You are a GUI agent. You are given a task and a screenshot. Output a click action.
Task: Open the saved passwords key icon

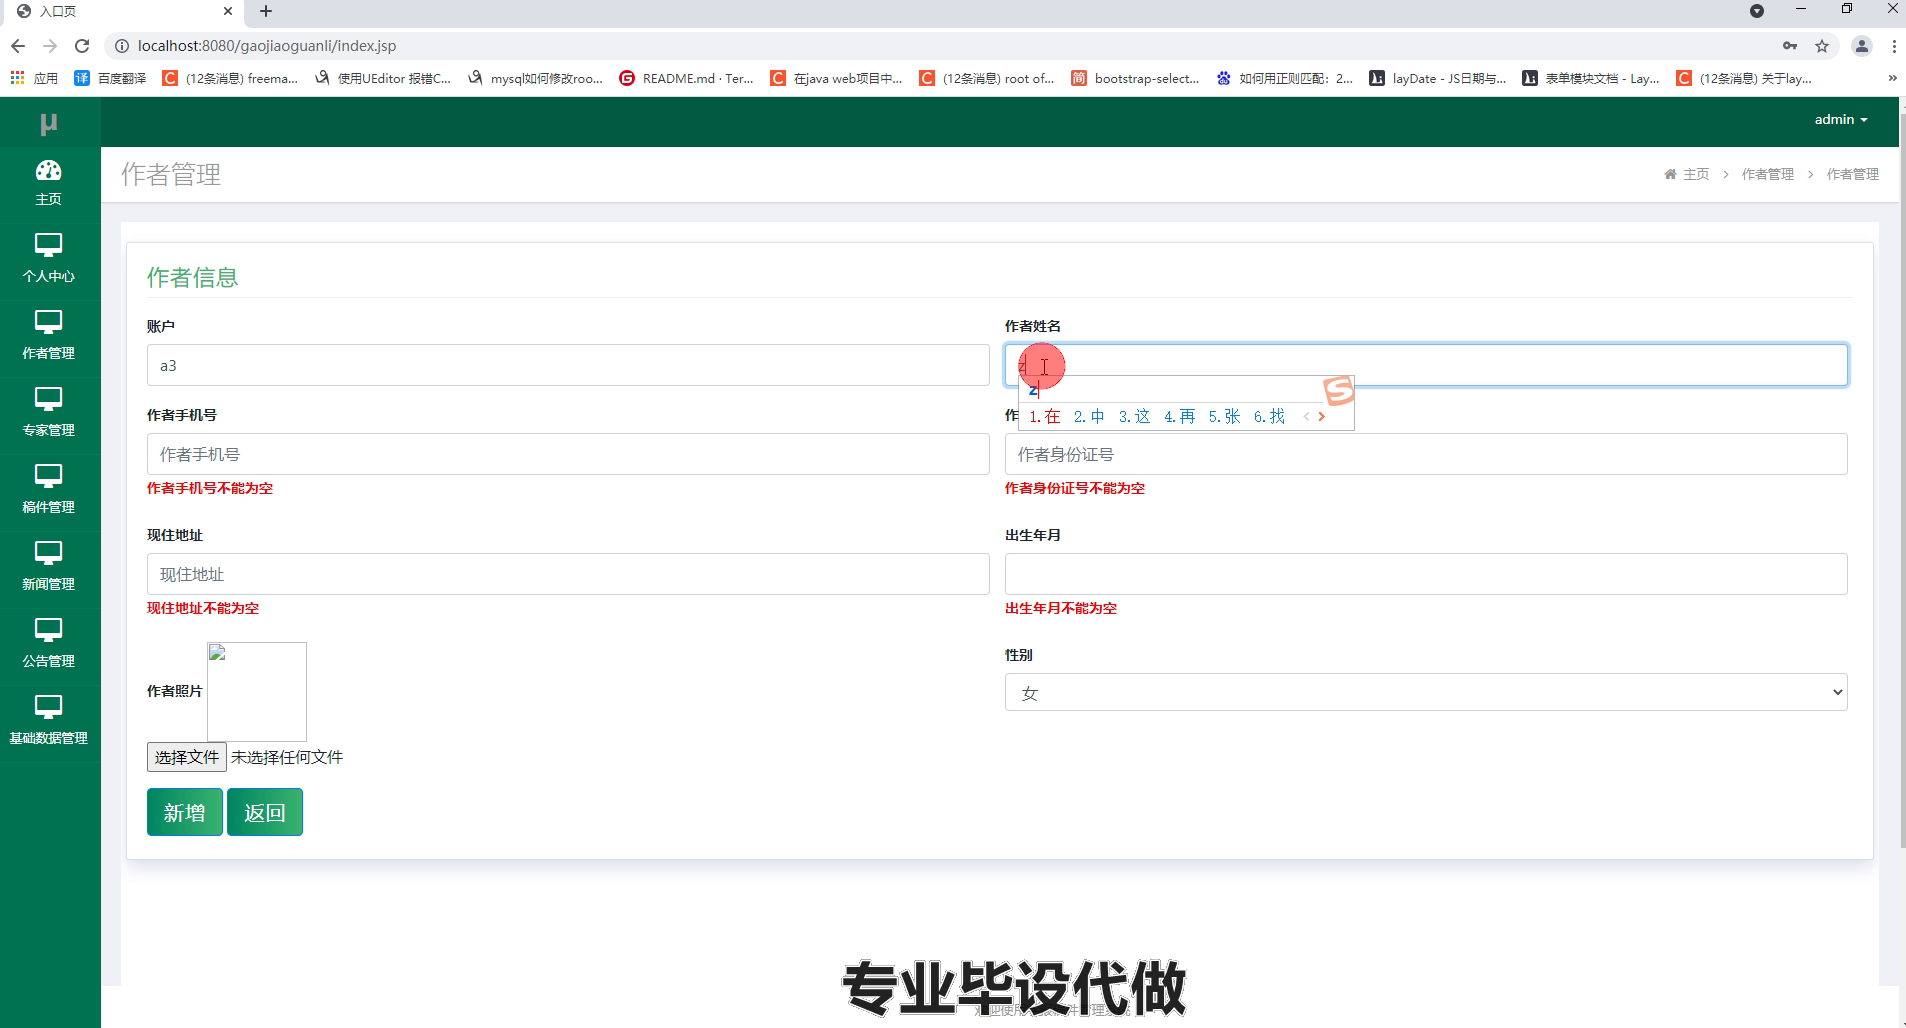tap(1790, 46)
